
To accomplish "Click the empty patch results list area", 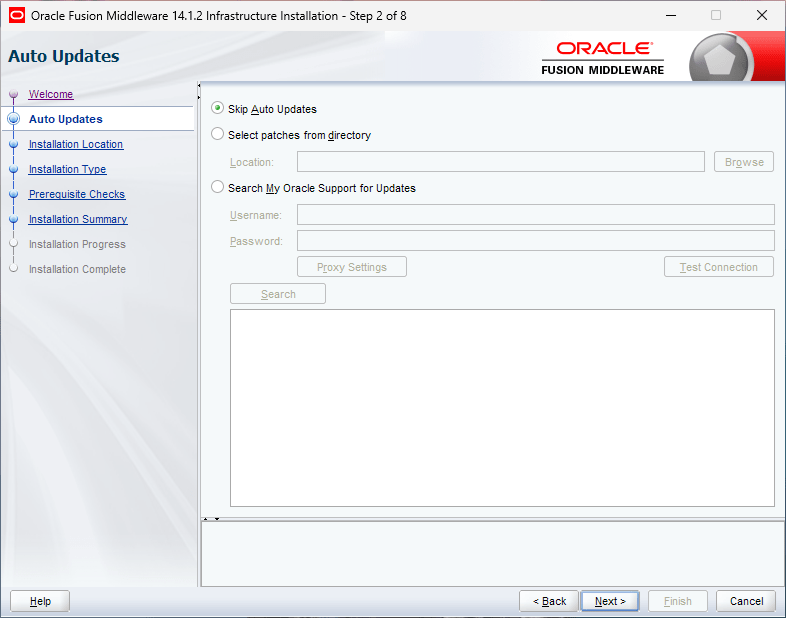I will click(x=502, y=408).
